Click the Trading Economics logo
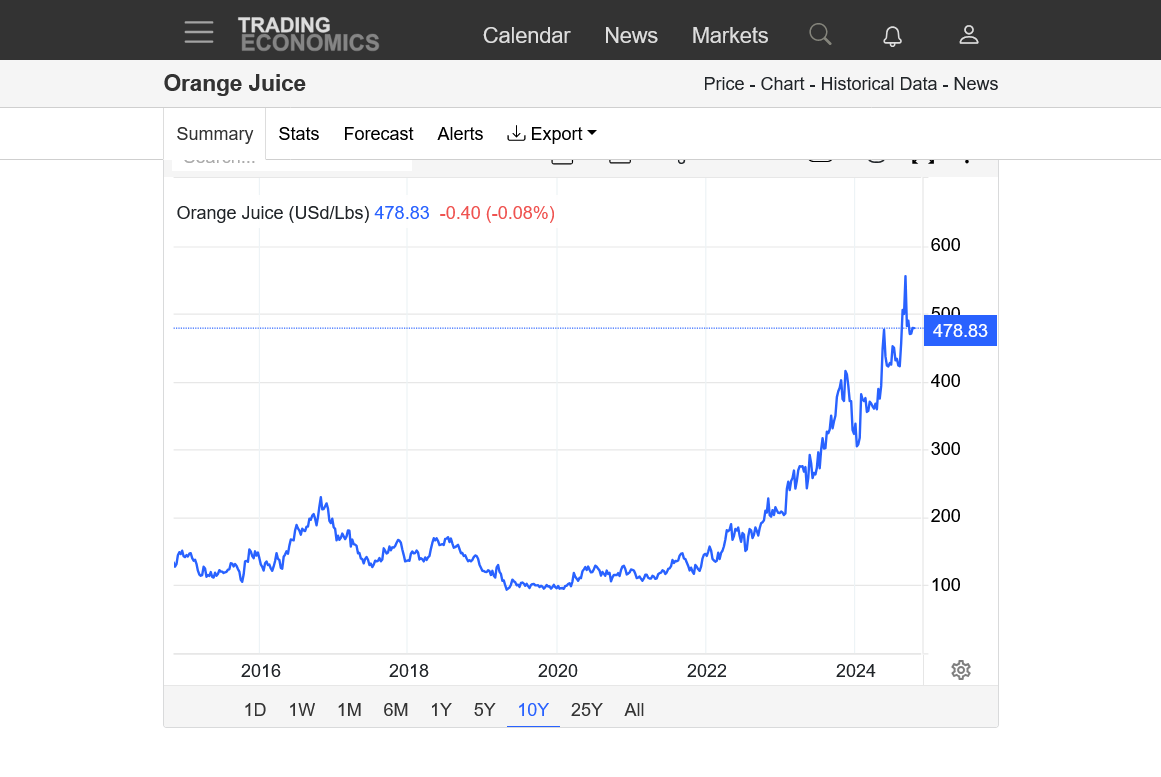This screenshot has width=1161, height=777. pyautogui.click(x=308, y=34)
